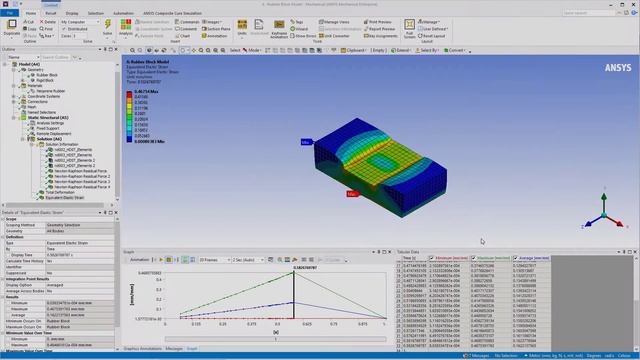Click the Solve lightning bolt icon
This screenshot has height=360, width=640.
[108, 24]
